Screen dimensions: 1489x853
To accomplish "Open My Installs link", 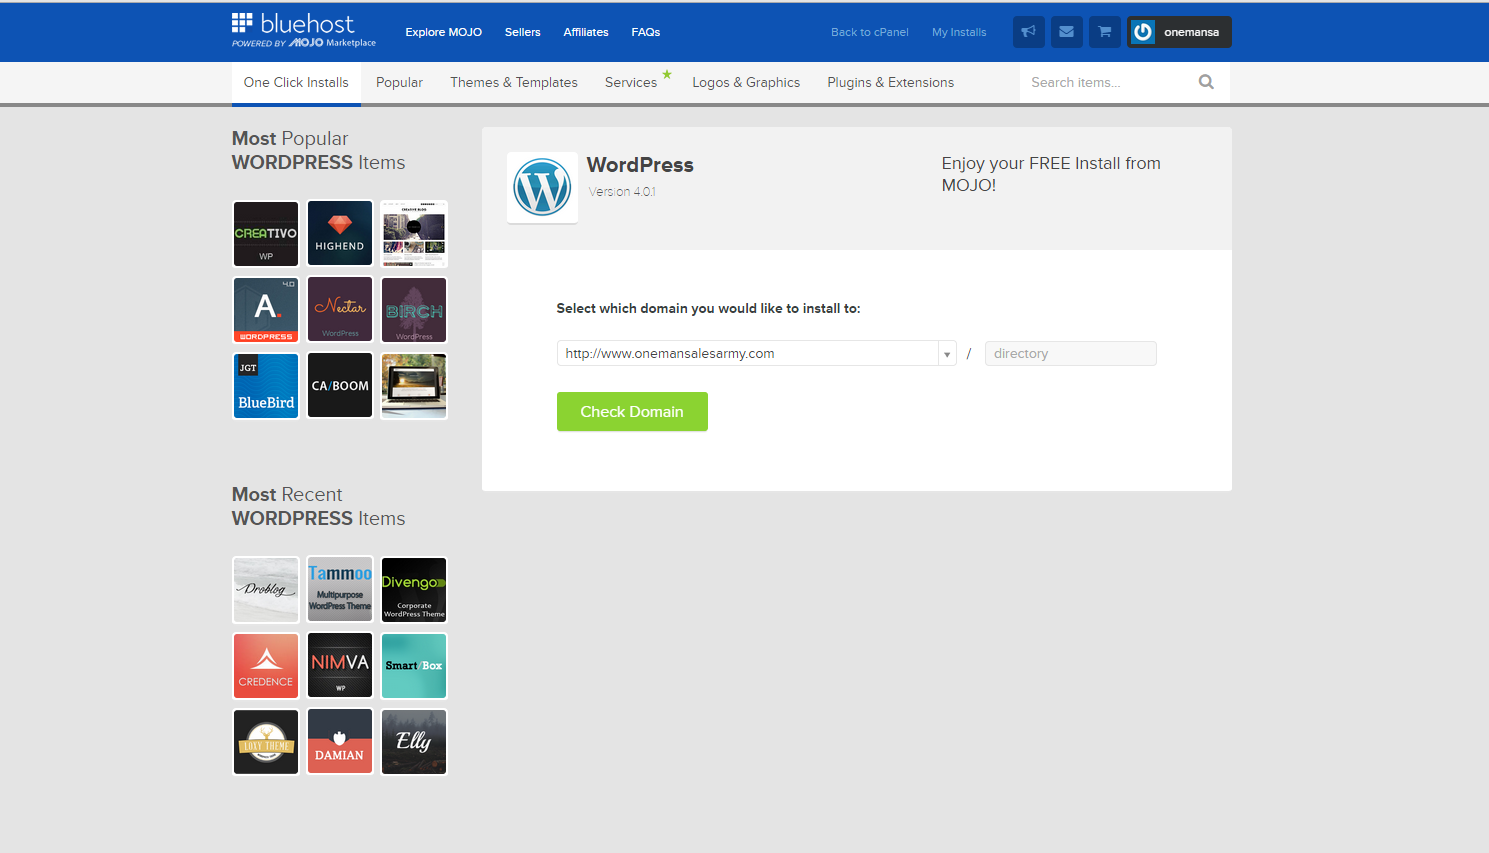I will tap(959, 32).
